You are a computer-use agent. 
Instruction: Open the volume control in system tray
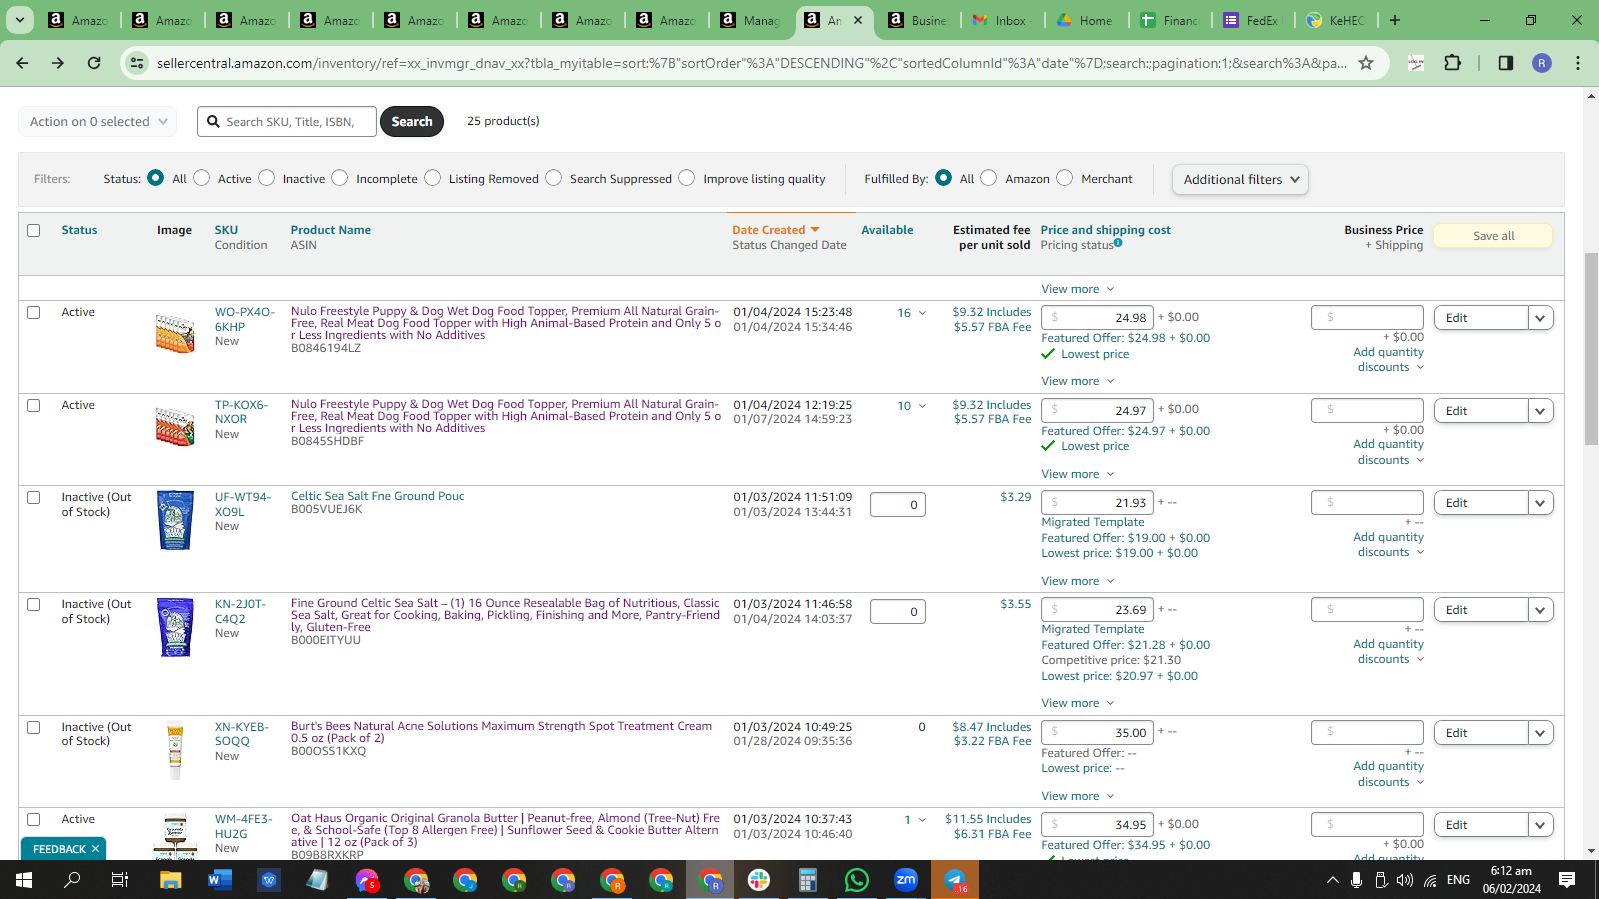point(1405,880)
